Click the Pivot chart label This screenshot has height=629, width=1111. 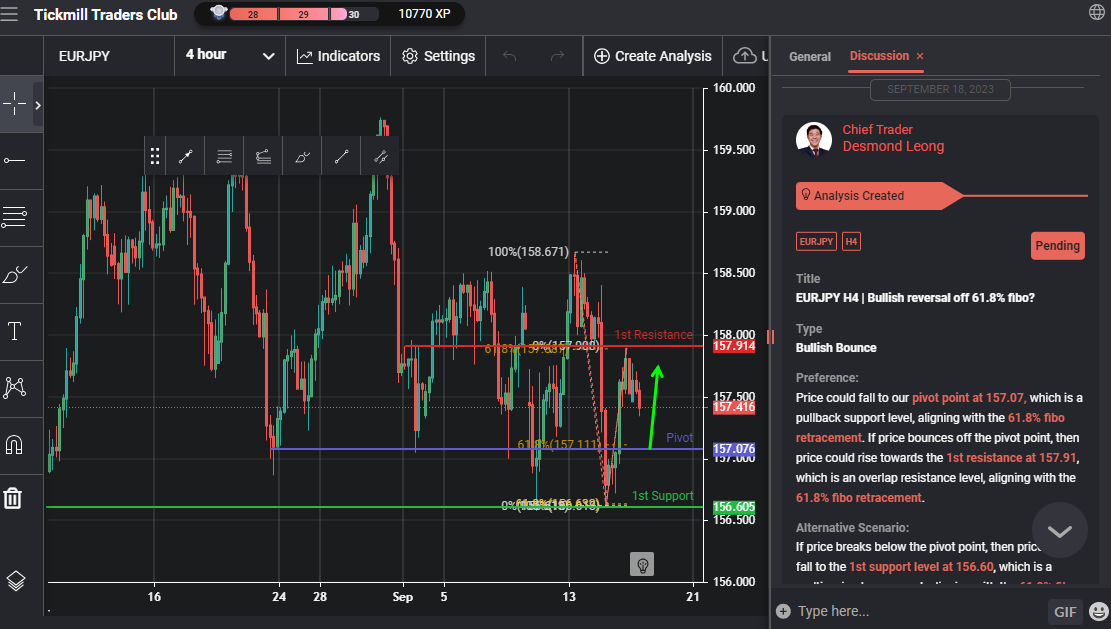[679, 438]
